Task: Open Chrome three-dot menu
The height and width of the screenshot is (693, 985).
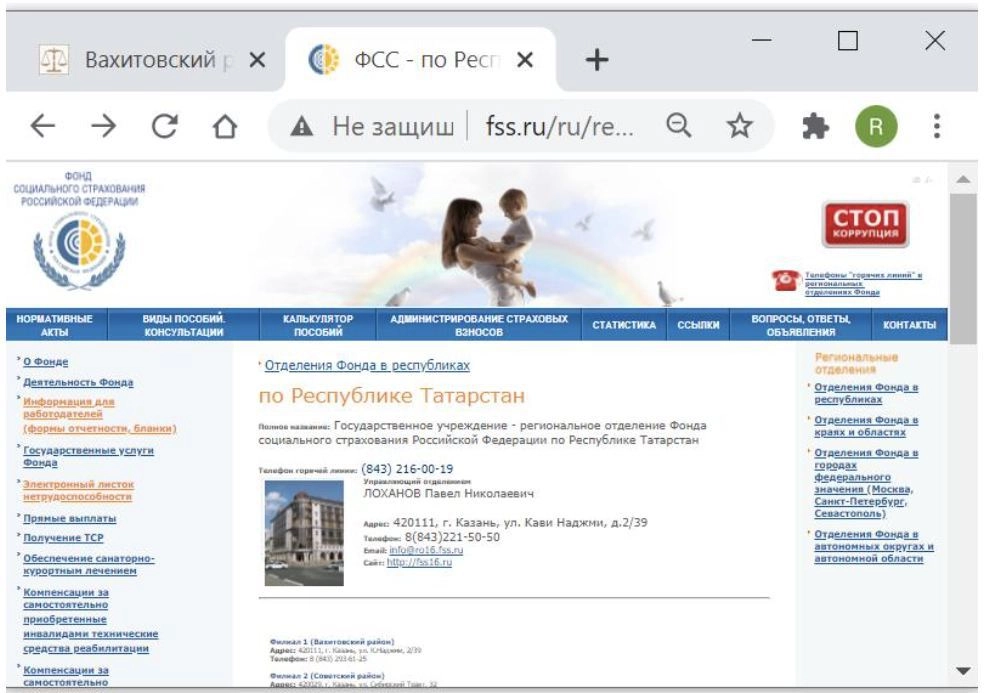Action: coord(937,127)
